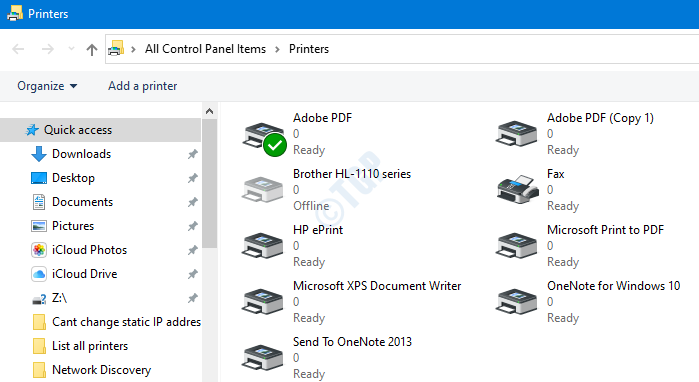Image resolution: width=699 pixels, height=382 pixels.
Task: Select the Brother HL-1110 series printer icon
Action: (x=262, y=189)
